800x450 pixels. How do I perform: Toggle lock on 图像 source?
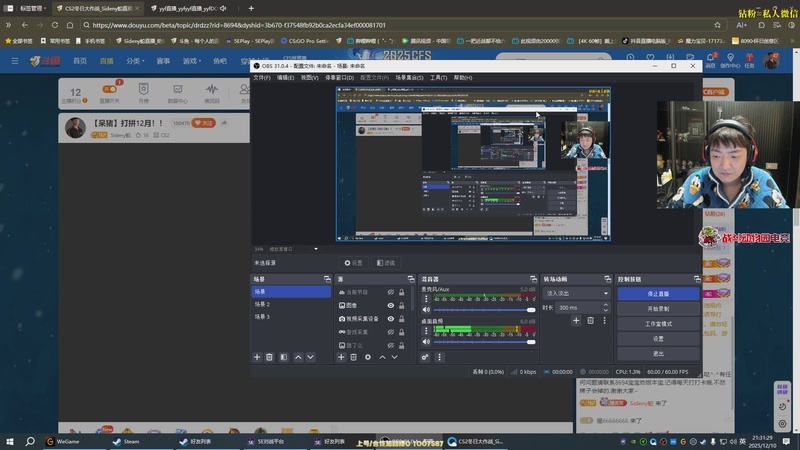tap(402, 305)
